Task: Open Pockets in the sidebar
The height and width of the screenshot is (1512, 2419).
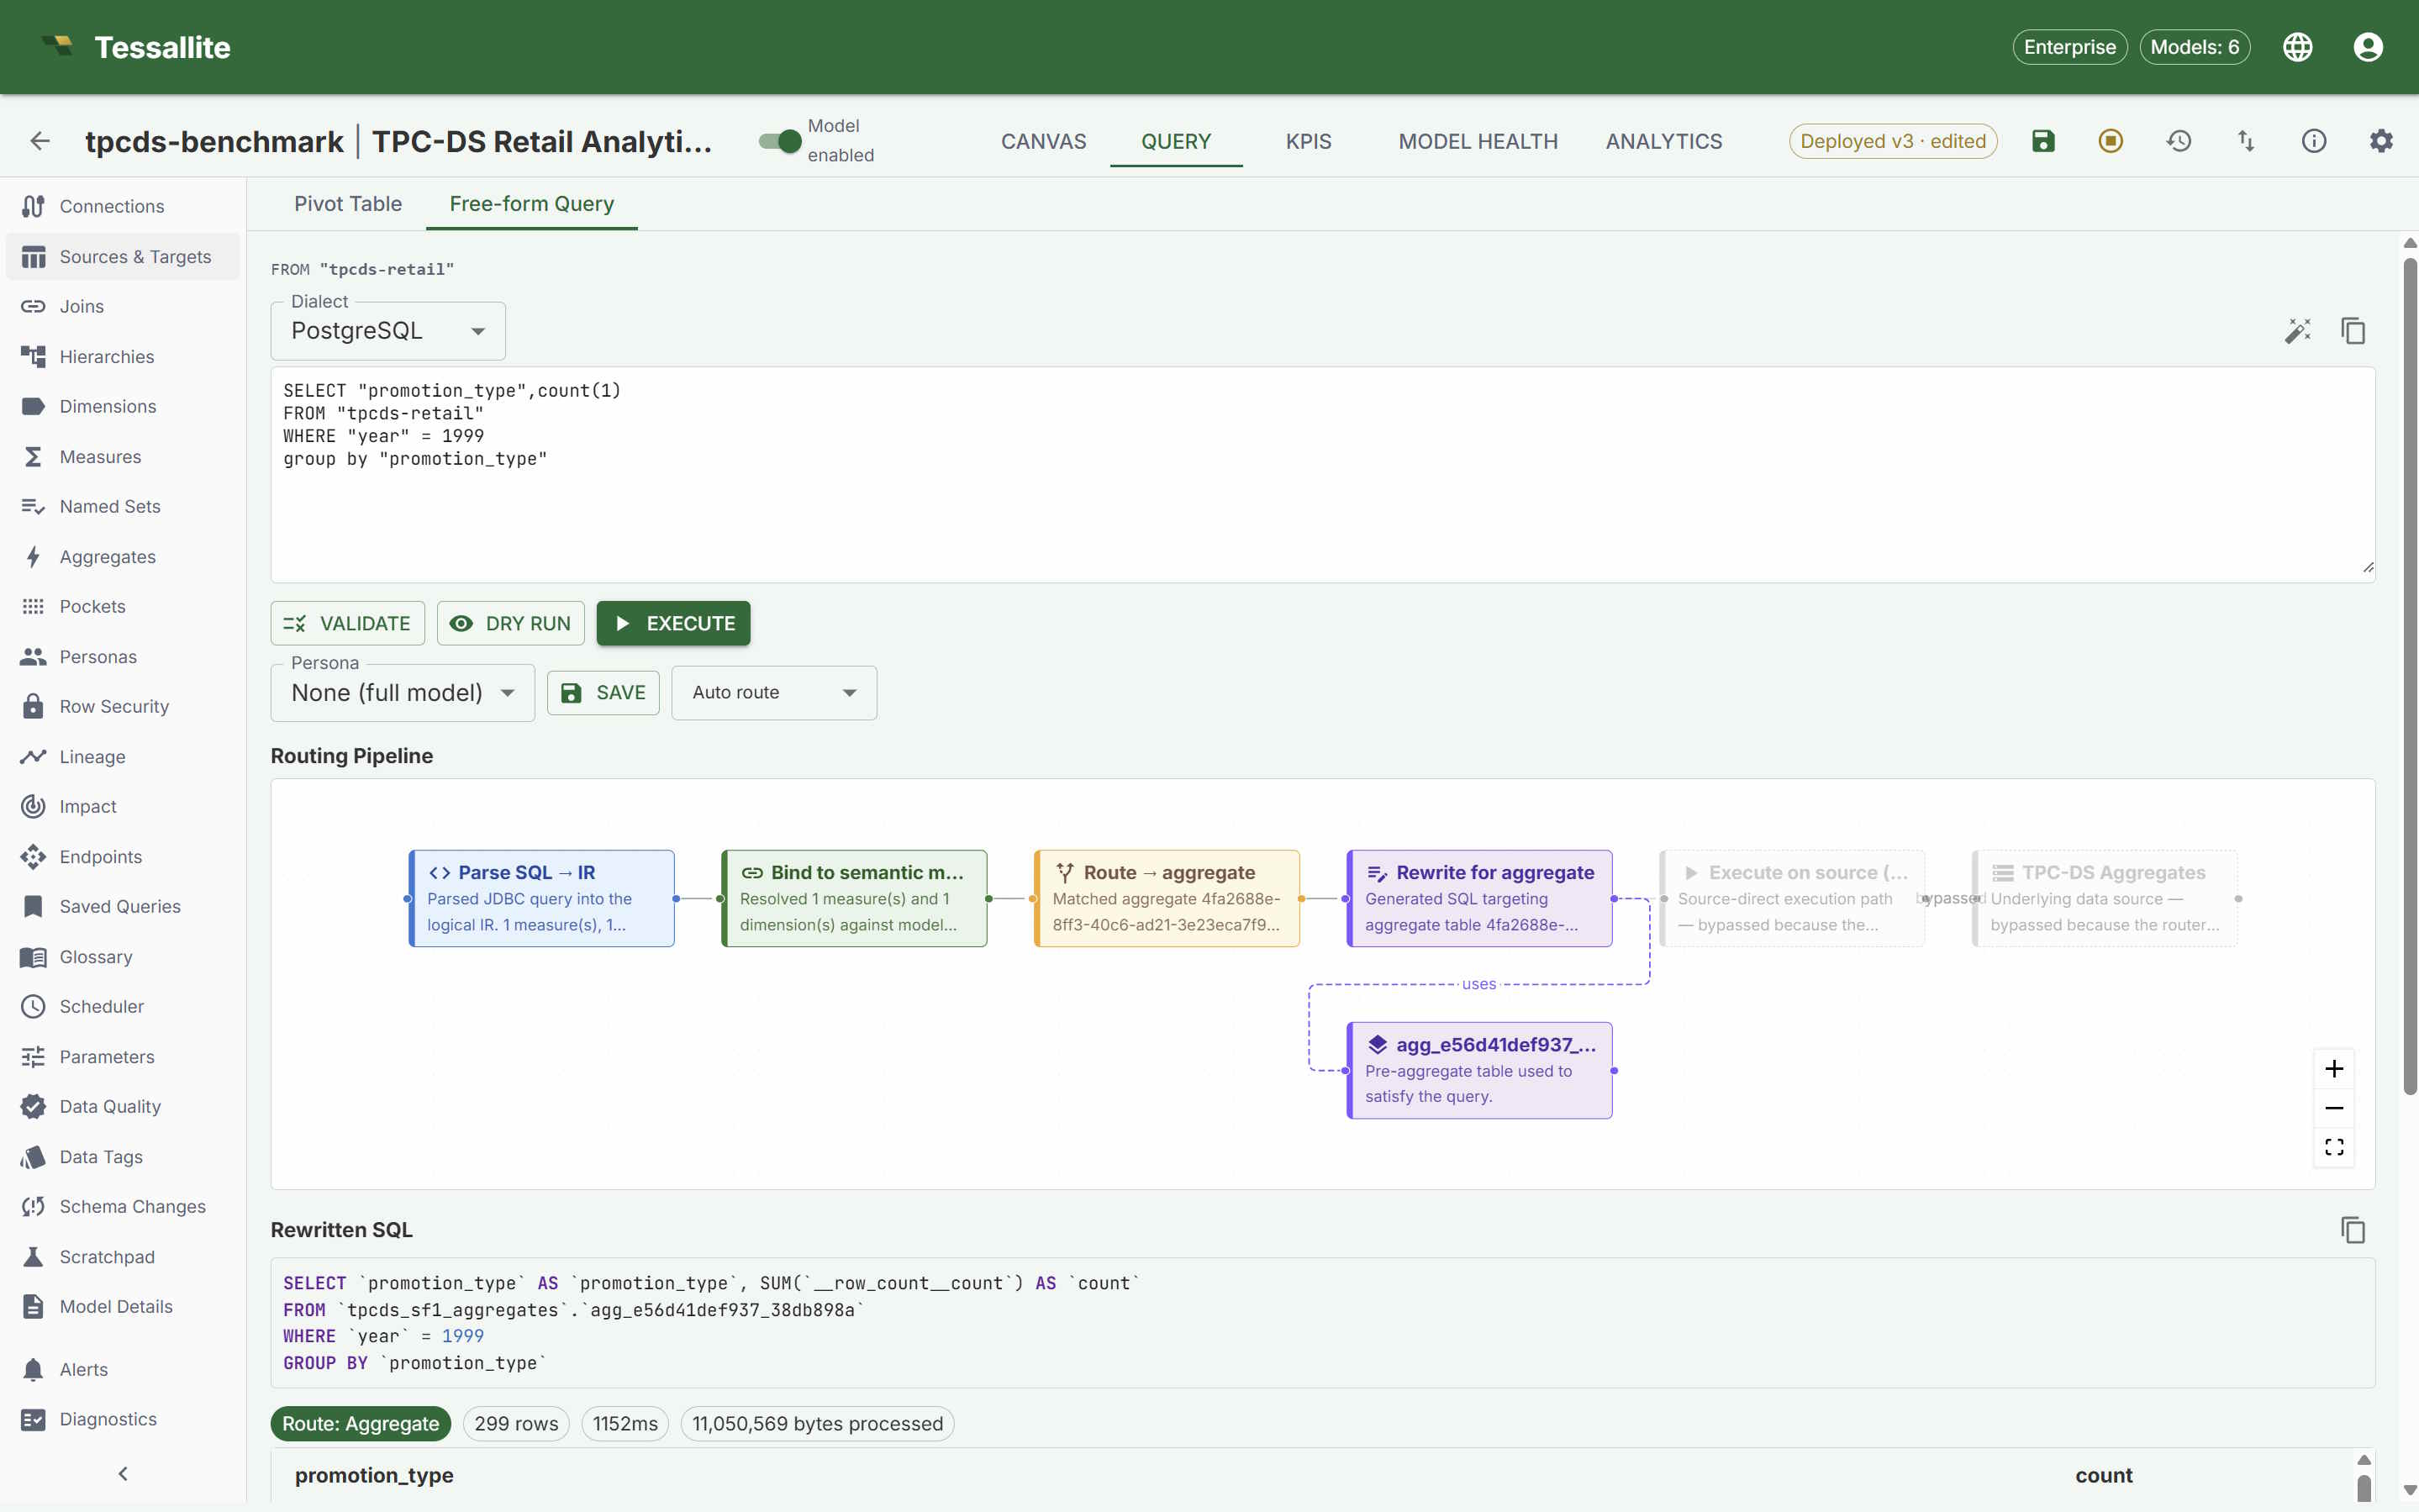Action: [x=123, y=606]
